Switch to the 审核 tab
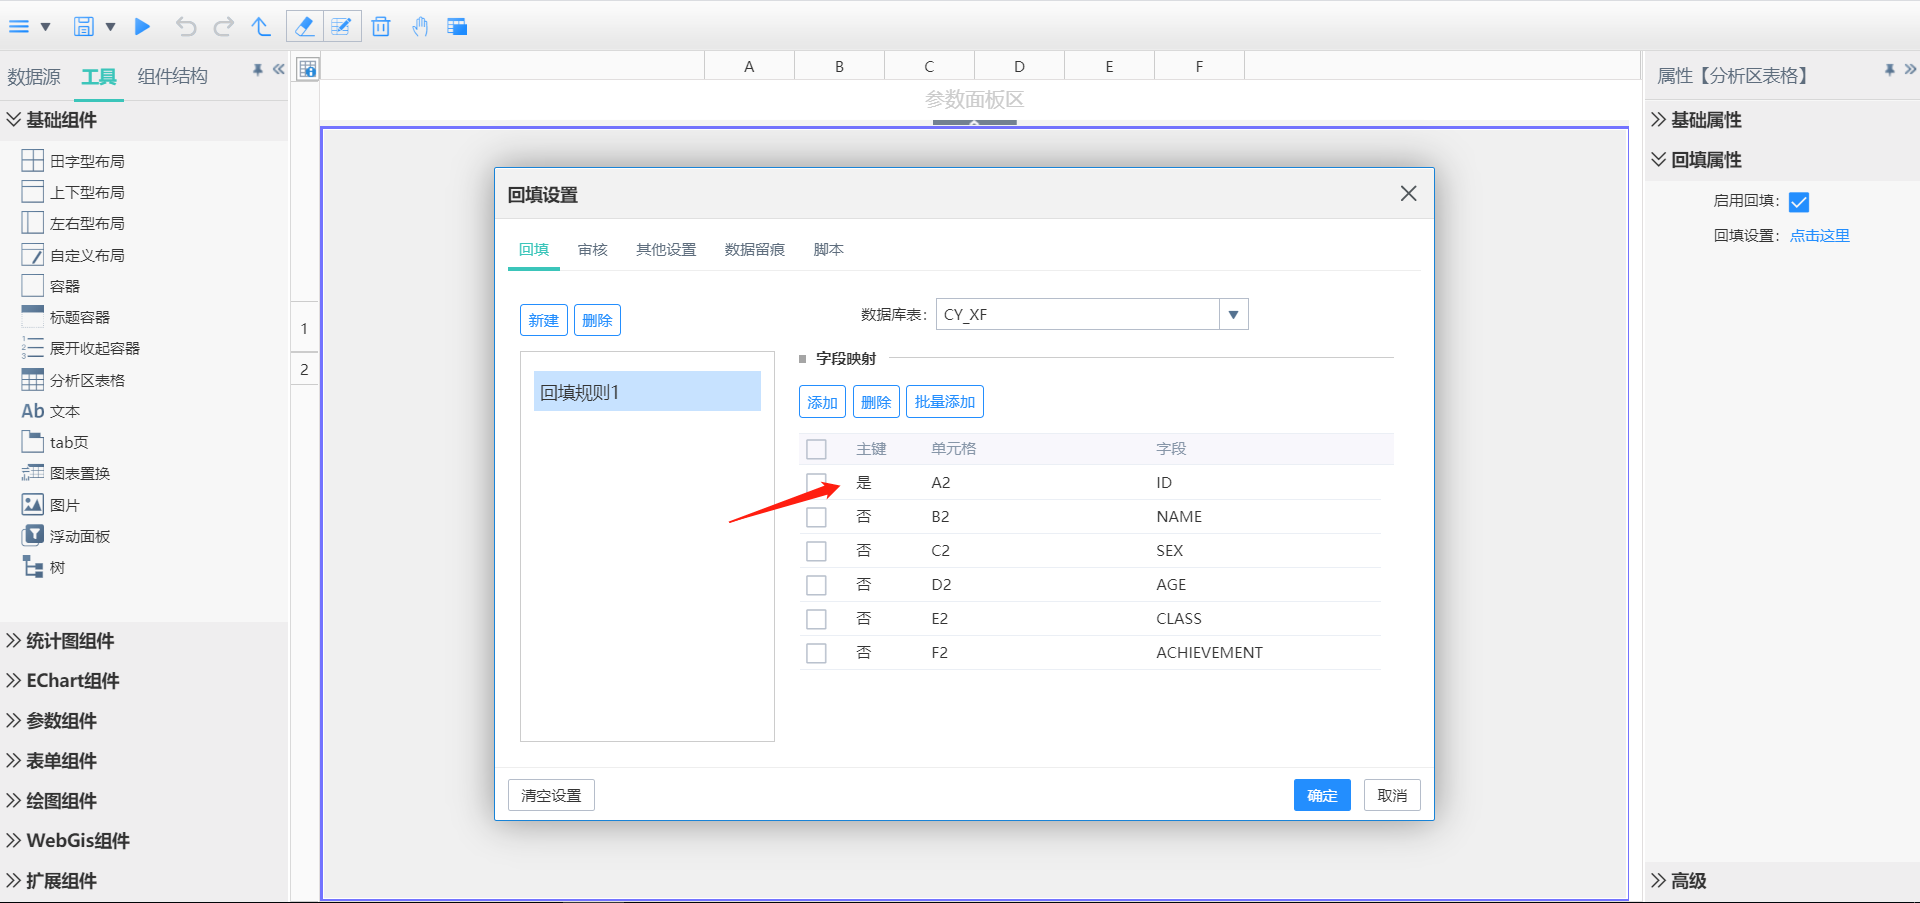Image resolution: width=1920 pixels, height=903 pixels. [x=592, y=250]
